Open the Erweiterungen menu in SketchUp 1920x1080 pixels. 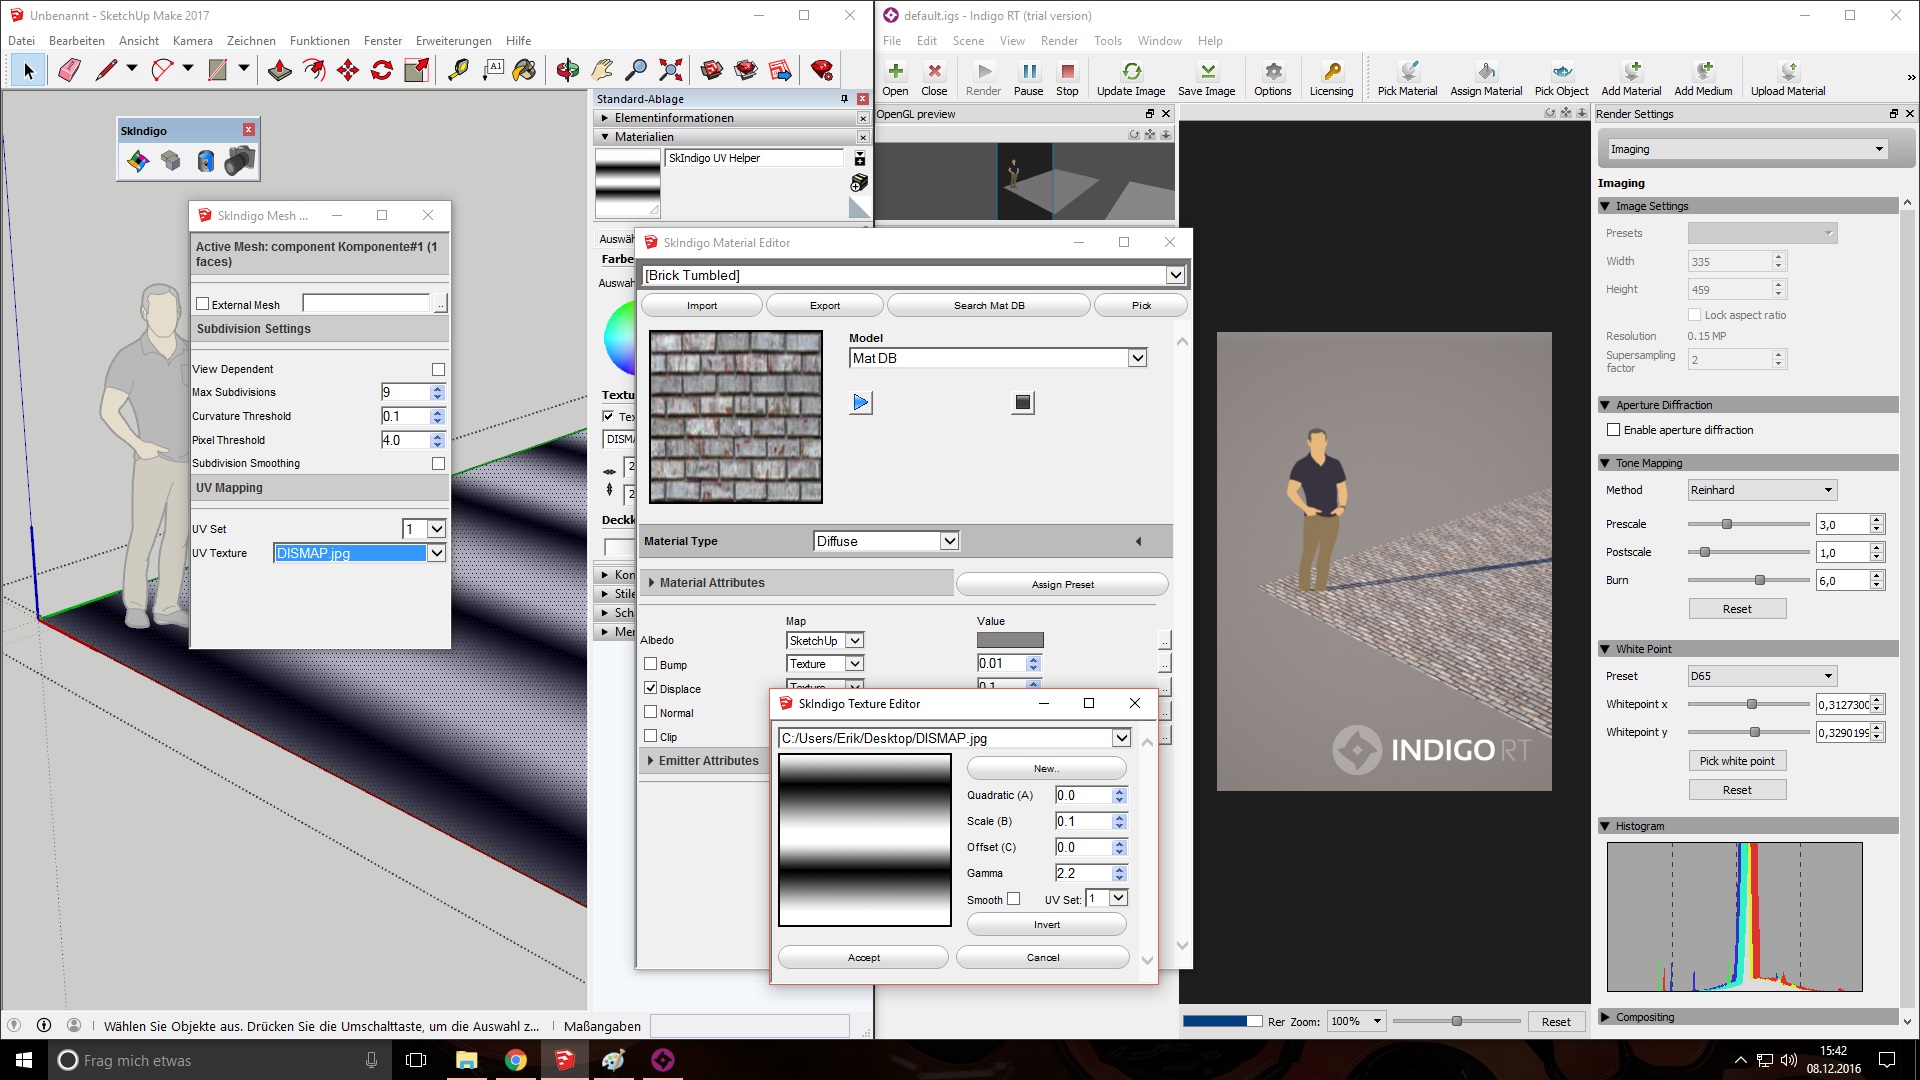tap(453, 41)
